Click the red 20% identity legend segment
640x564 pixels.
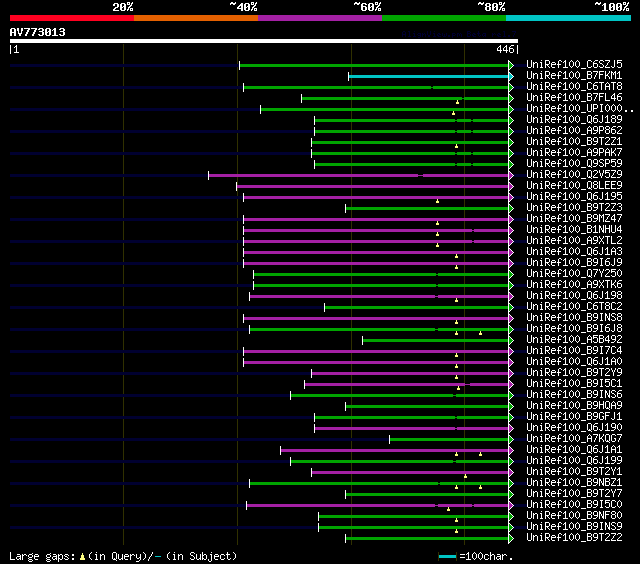pos(72,18)
